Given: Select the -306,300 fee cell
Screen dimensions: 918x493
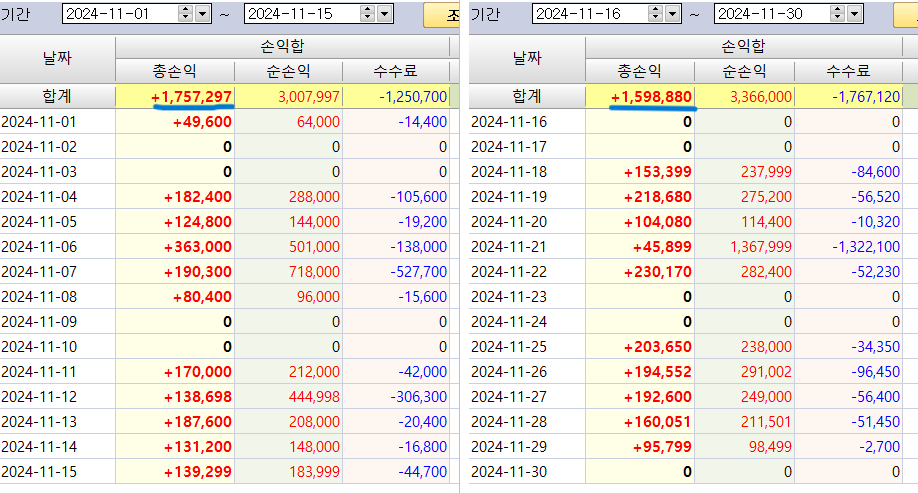Looking at the screenshot, I should click(x=396, y=396).
